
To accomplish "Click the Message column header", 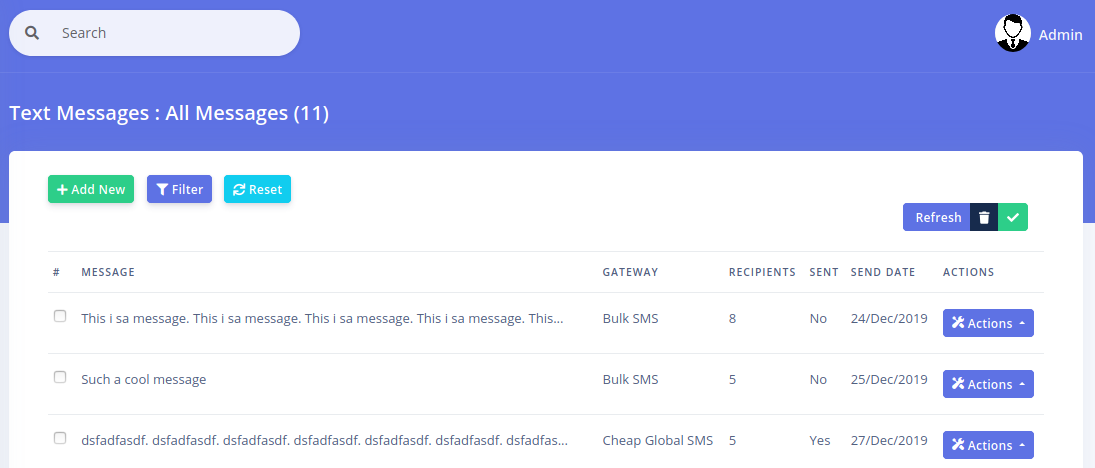I will click(x=108, y=272).
